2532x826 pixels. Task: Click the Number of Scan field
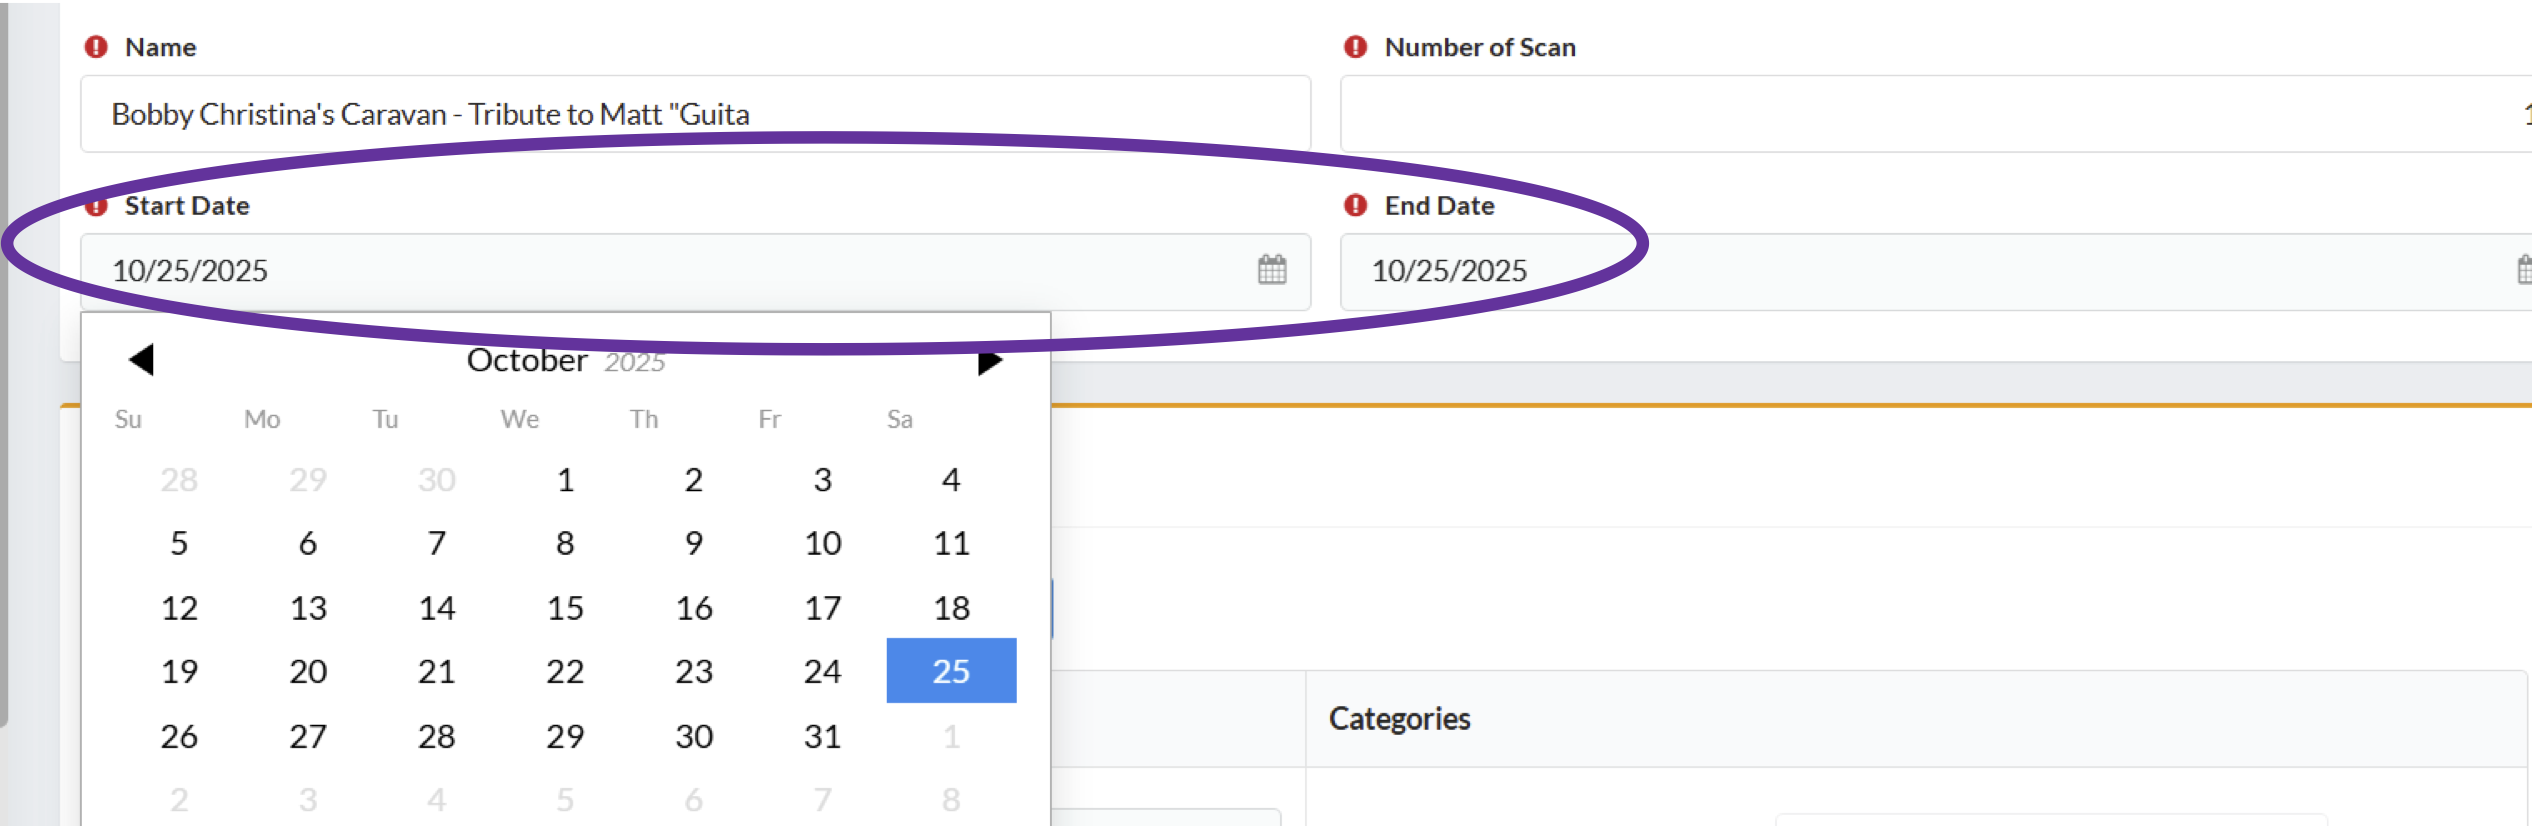tap(1936, 114)
